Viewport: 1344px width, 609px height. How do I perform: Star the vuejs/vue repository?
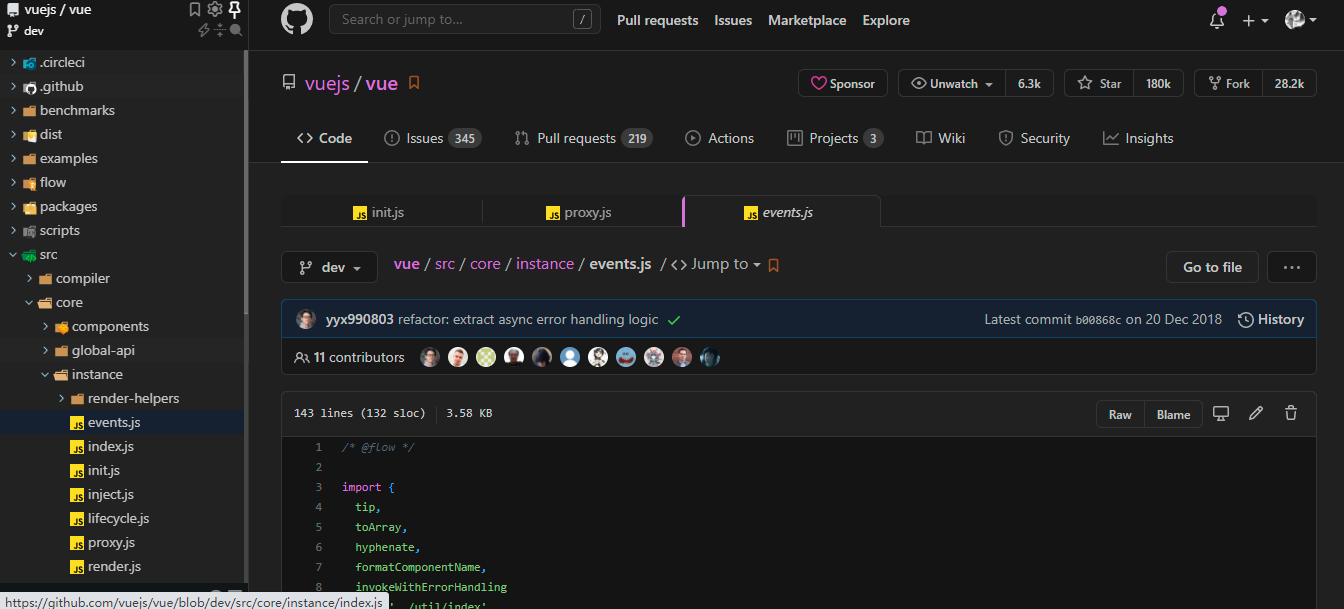coord(1100,84)
